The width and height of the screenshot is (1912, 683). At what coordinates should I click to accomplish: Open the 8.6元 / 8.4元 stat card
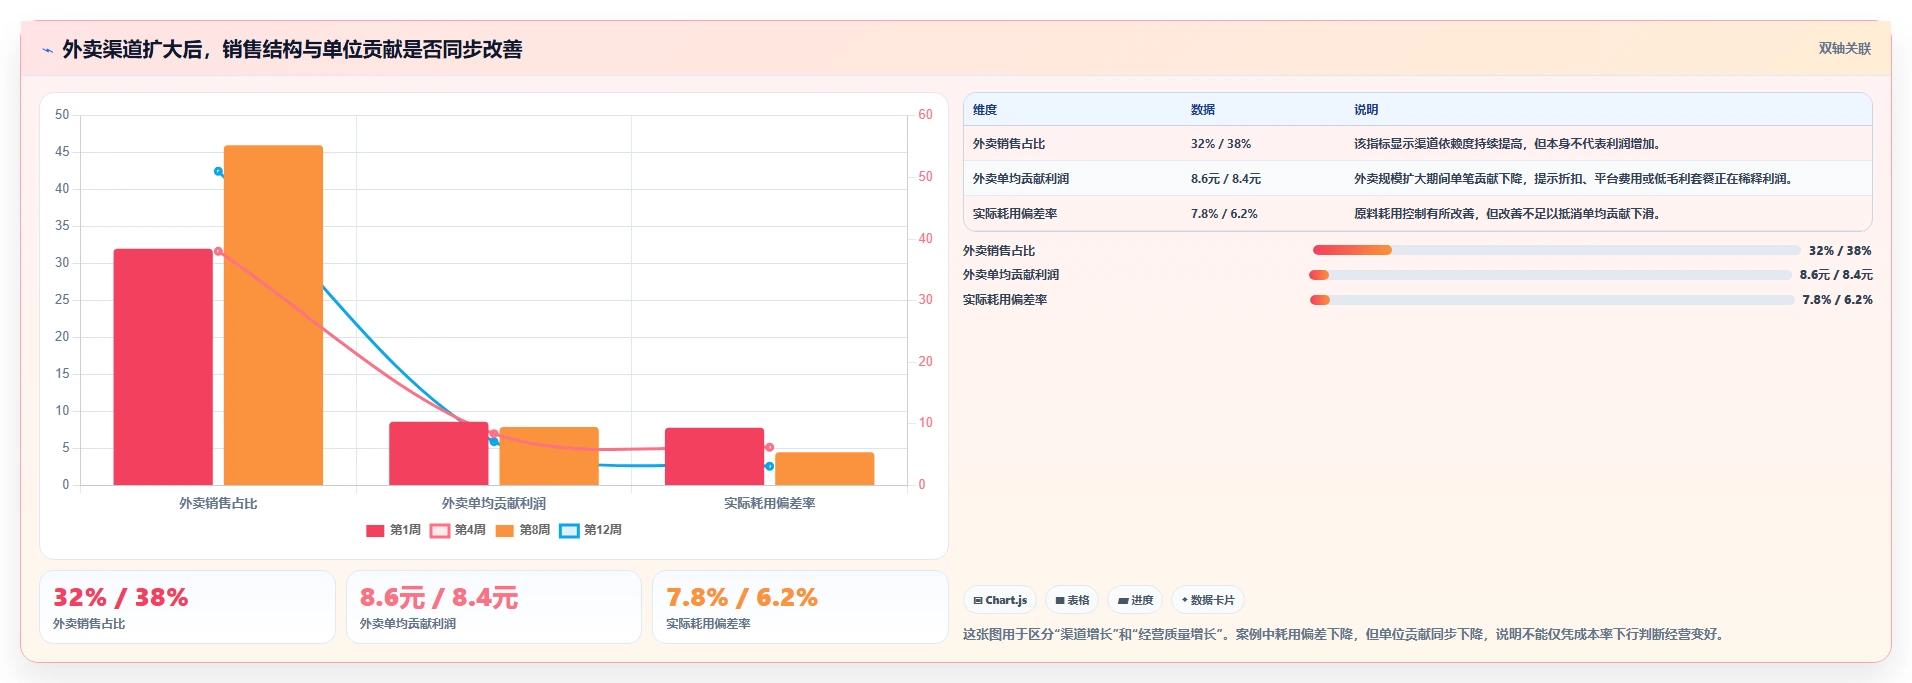pos(494,607)
